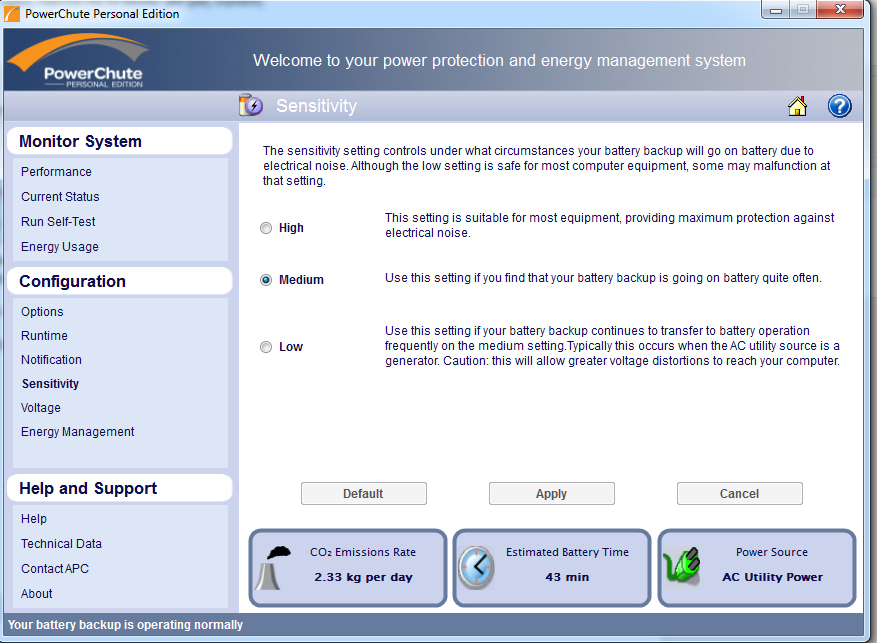This screenshot has width=877, height=643.
Task: Open the Performance page
Action: point(56,172)
